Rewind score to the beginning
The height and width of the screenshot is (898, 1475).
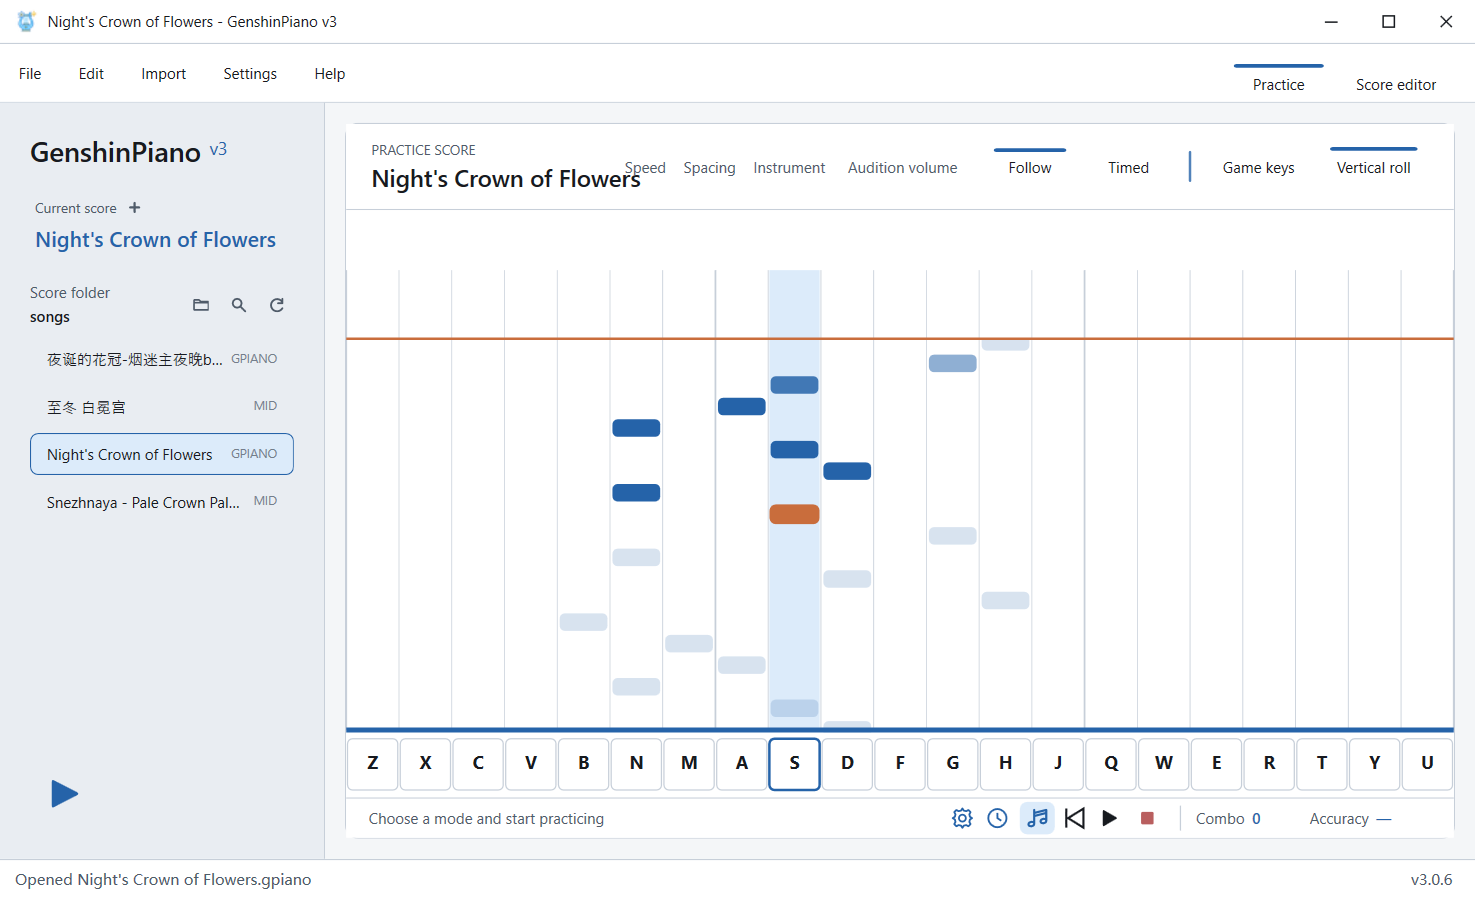pyautogui.click(x=1075, y=818)
